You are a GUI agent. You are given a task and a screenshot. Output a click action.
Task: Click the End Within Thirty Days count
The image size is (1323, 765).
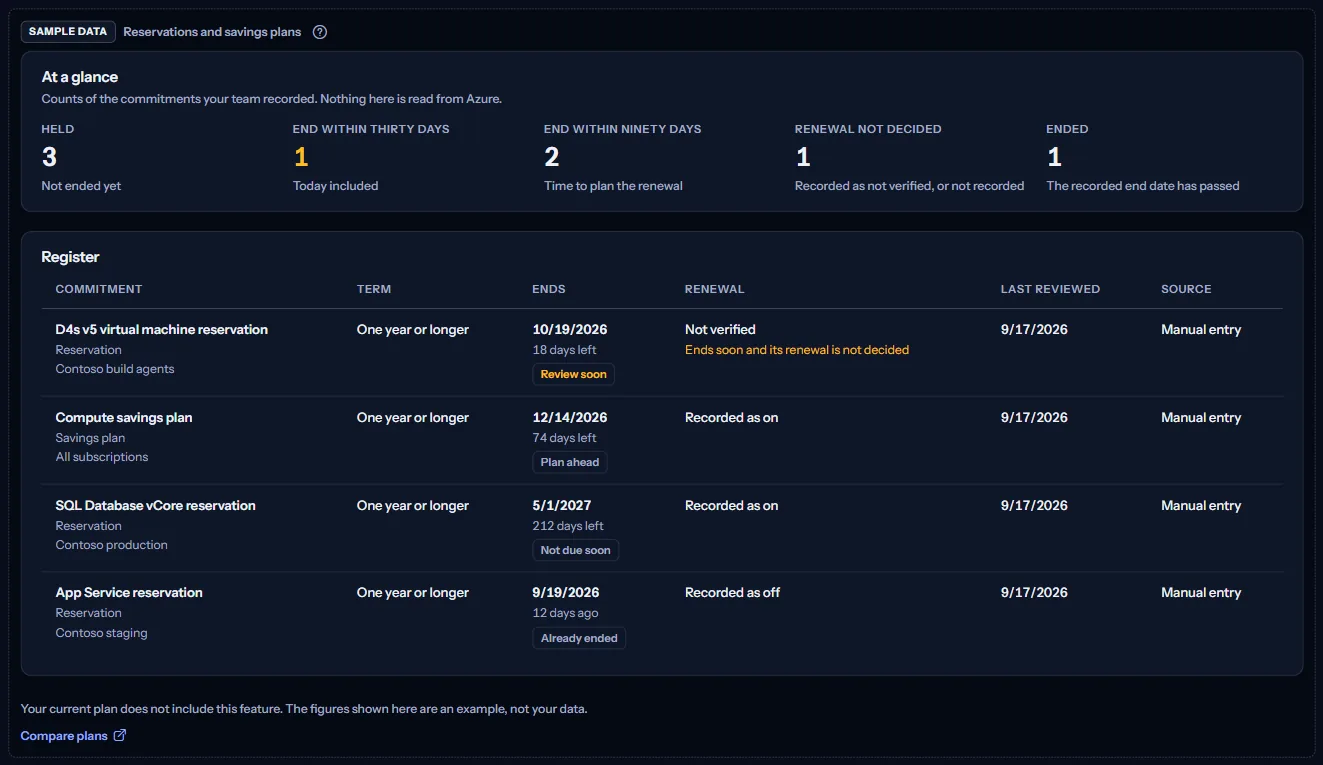(x=301, y=157)
